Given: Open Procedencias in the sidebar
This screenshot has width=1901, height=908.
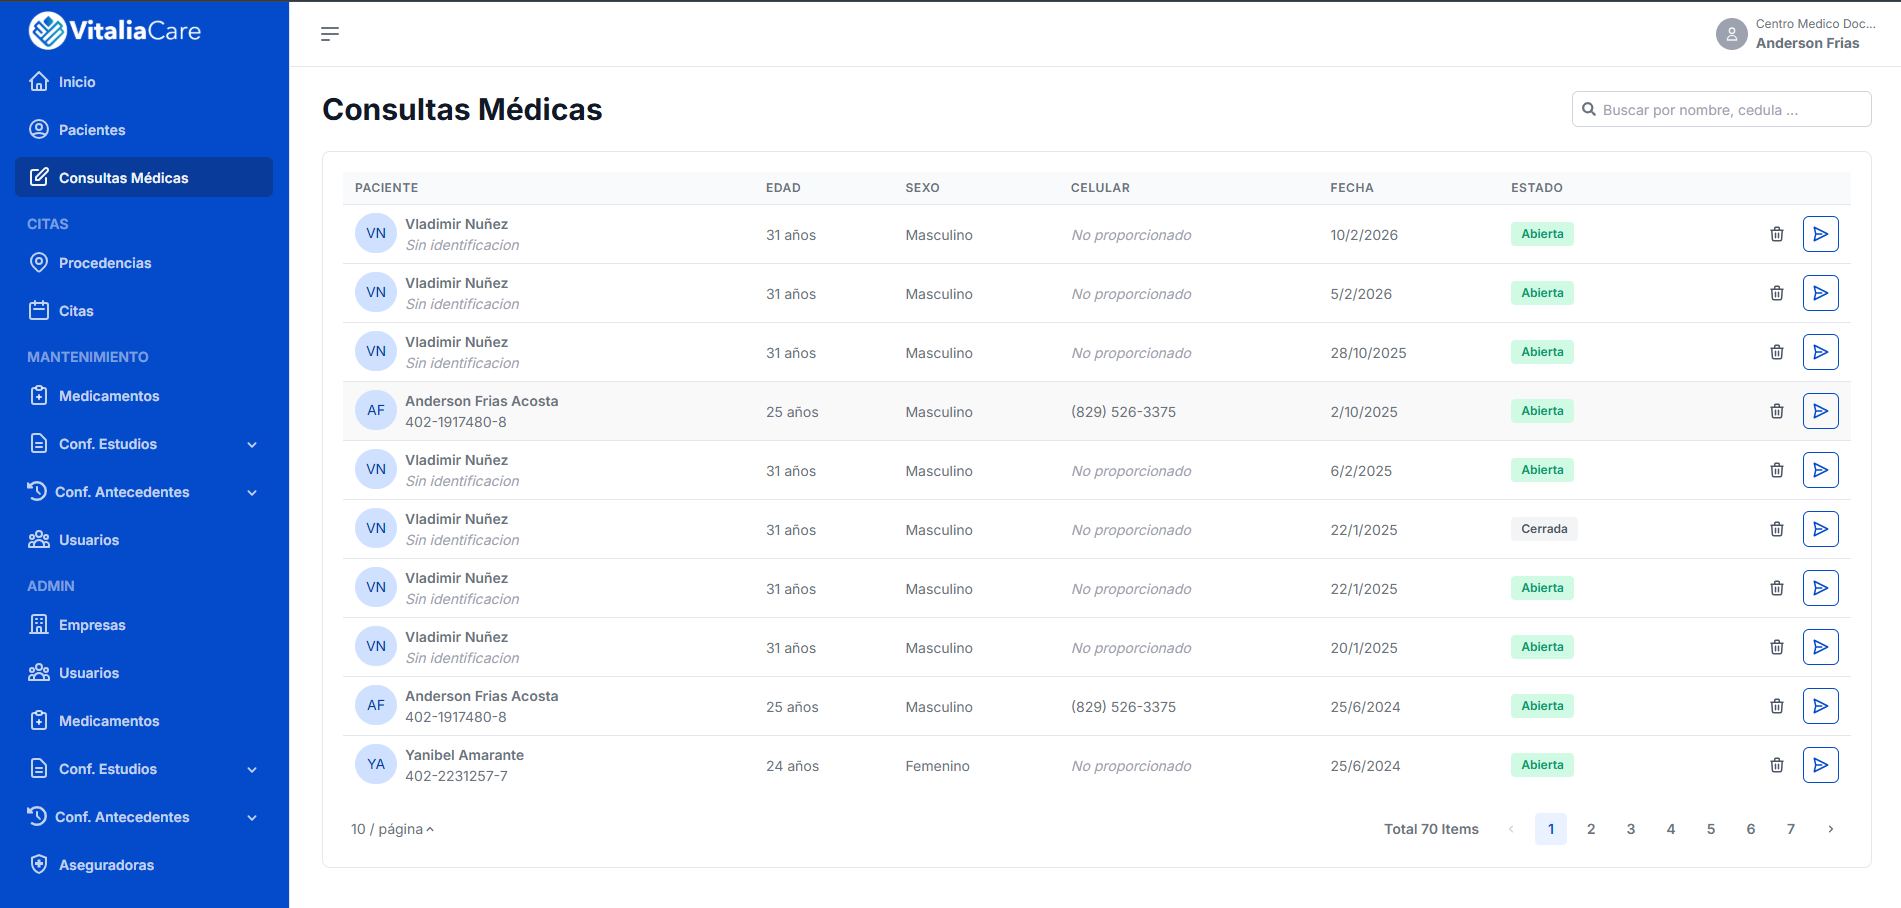Looking at the screenshot, I should (144, 263).
